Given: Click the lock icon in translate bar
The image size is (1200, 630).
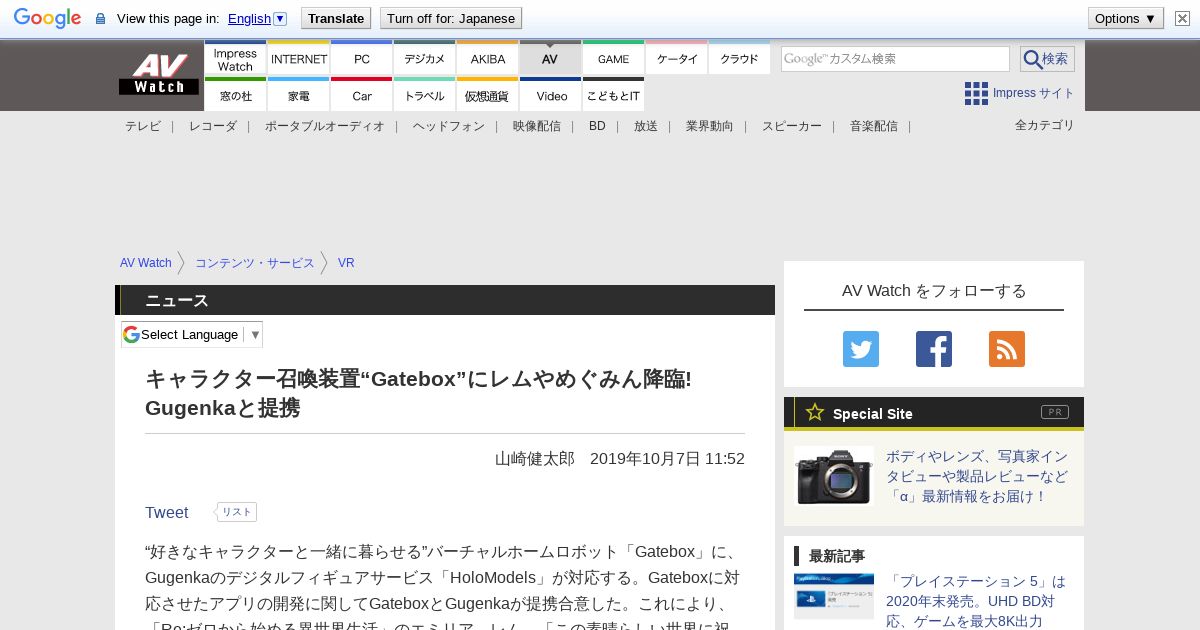Looking at the screenshot, I should point(100,19).
